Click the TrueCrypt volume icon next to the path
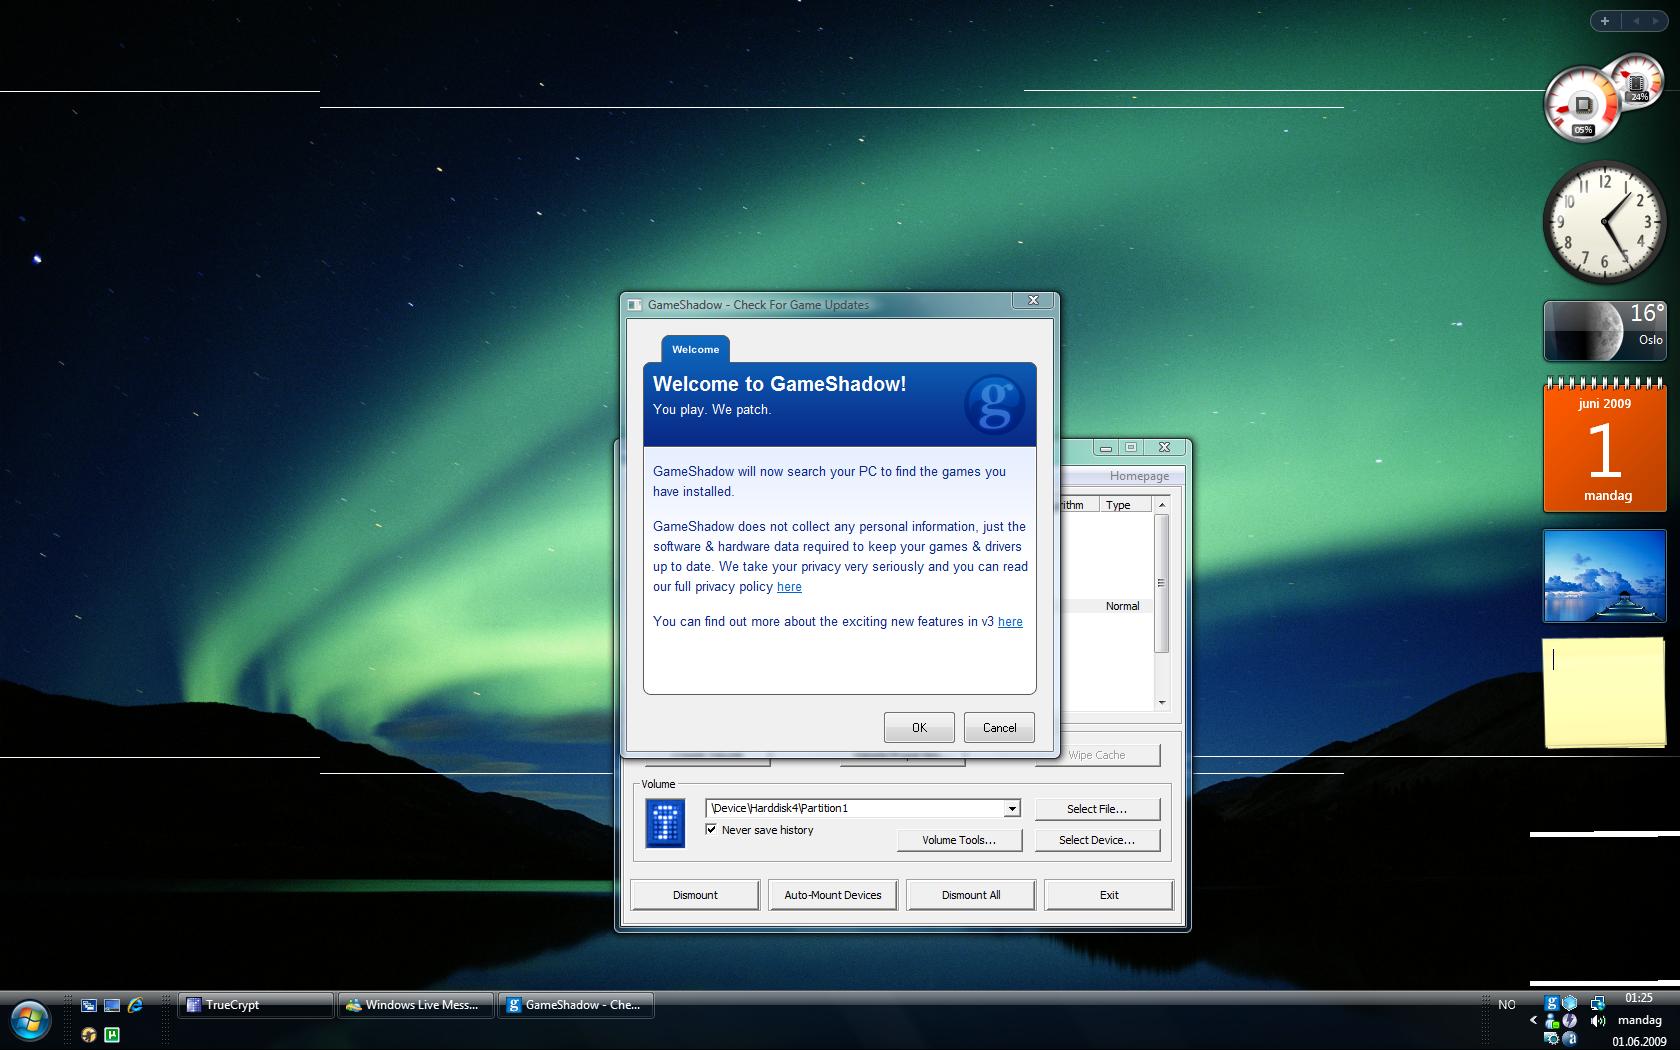This screenshot has width=1680, height=1050. (x=665, y=824)
